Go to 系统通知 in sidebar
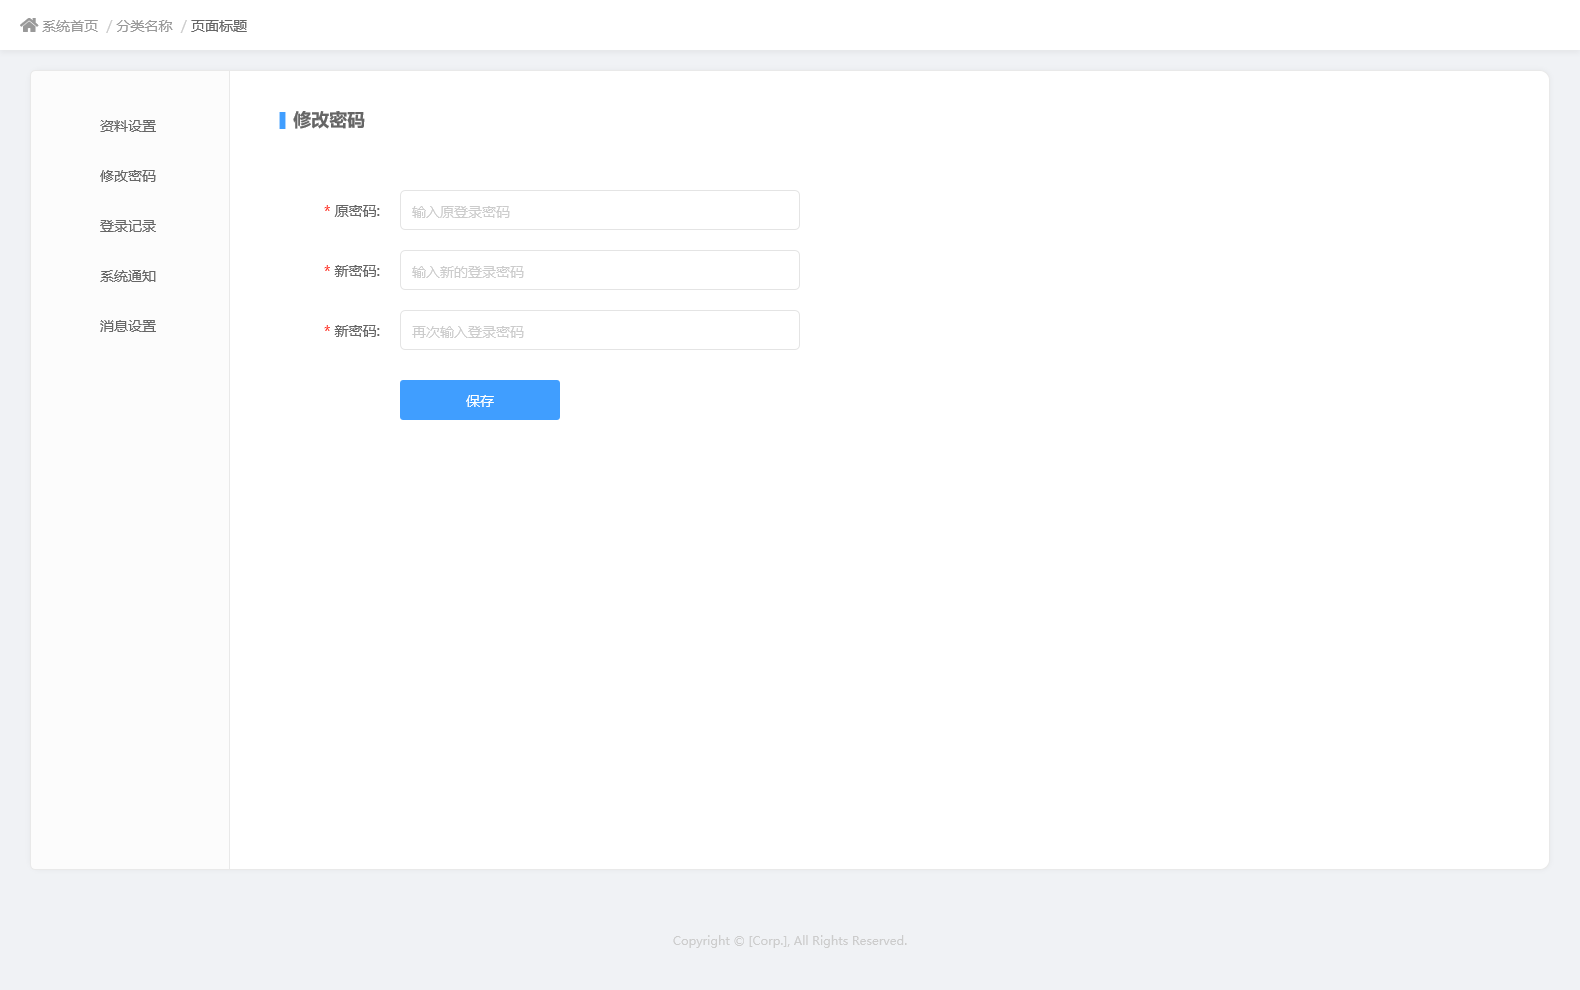This screenshot has width=1580, height=990. point(128,276)
